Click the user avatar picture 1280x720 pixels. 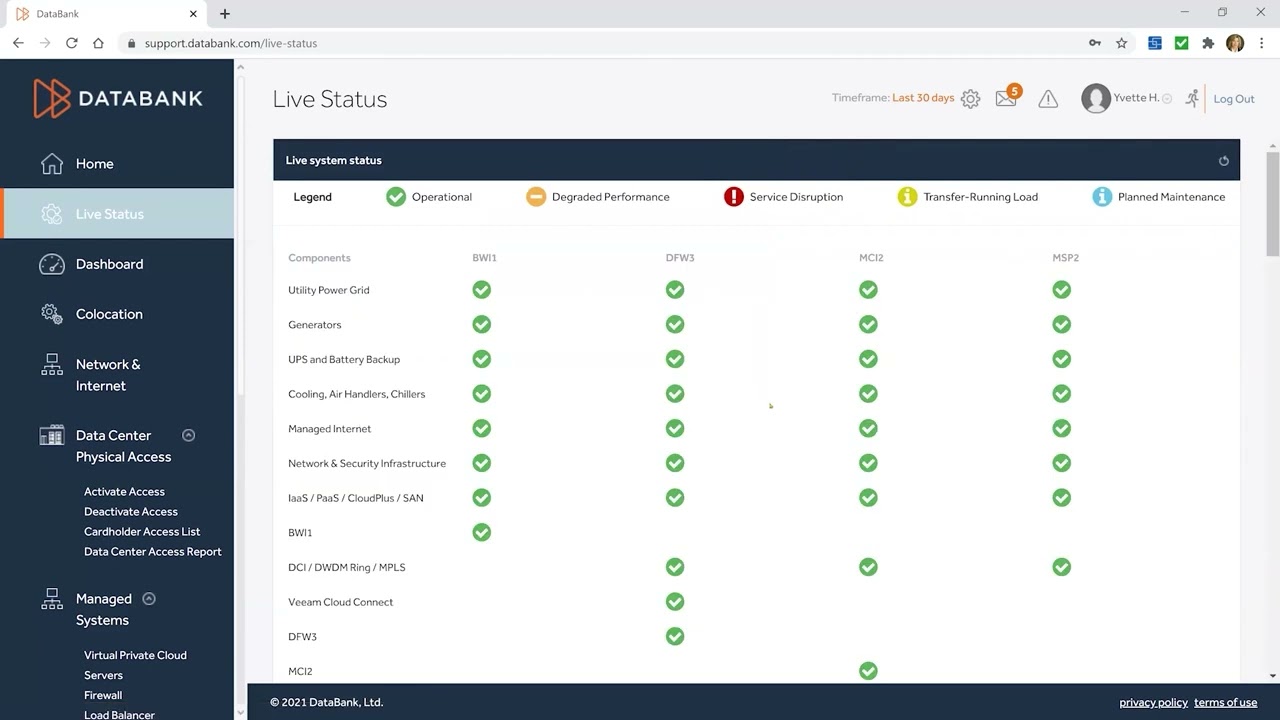point(1096,98)
